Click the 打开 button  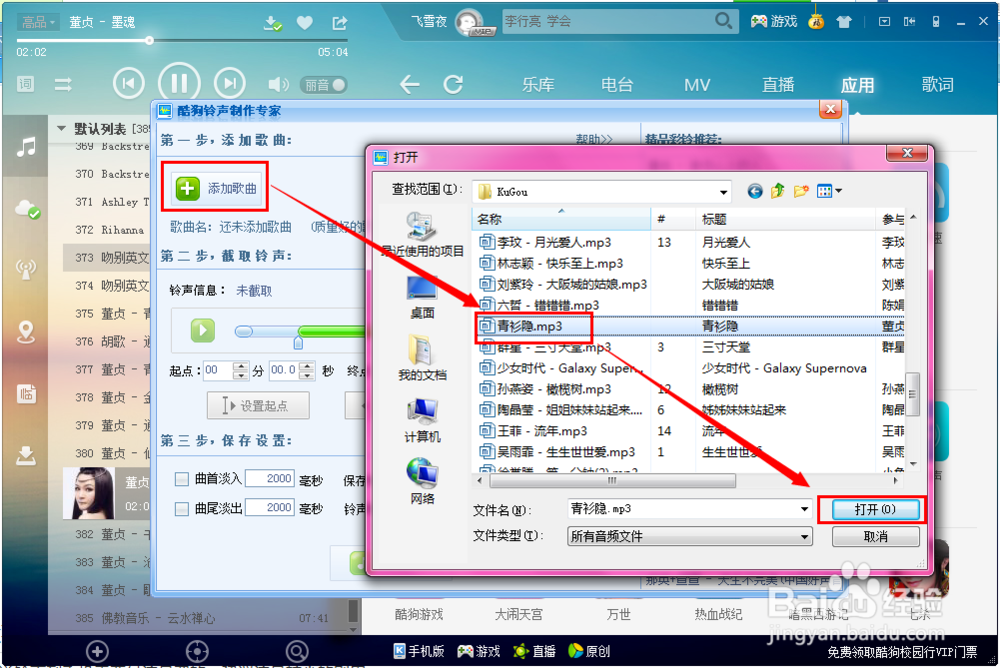tap(875, 509)
